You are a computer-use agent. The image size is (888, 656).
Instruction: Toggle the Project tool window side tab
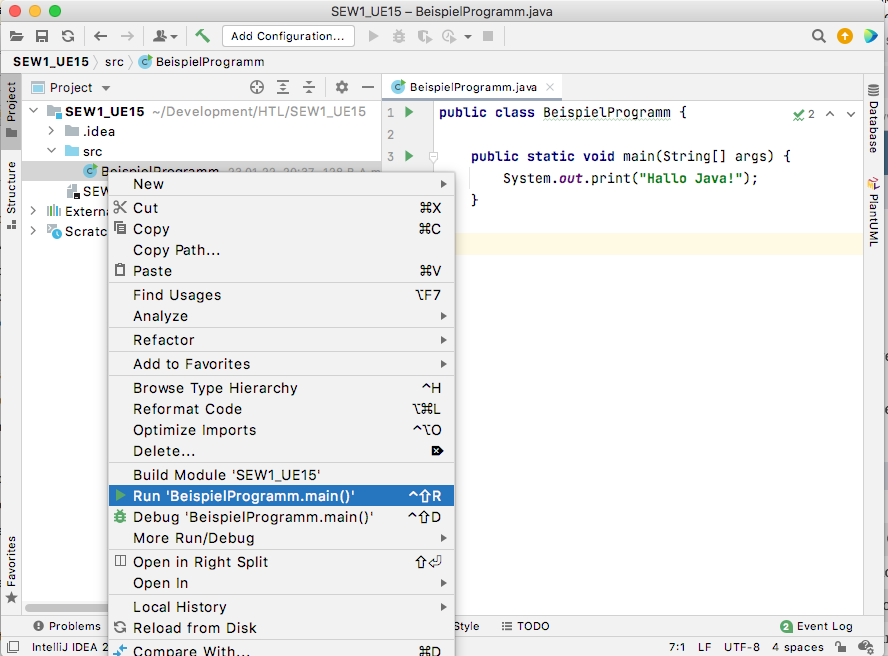(x=11, y=110)
